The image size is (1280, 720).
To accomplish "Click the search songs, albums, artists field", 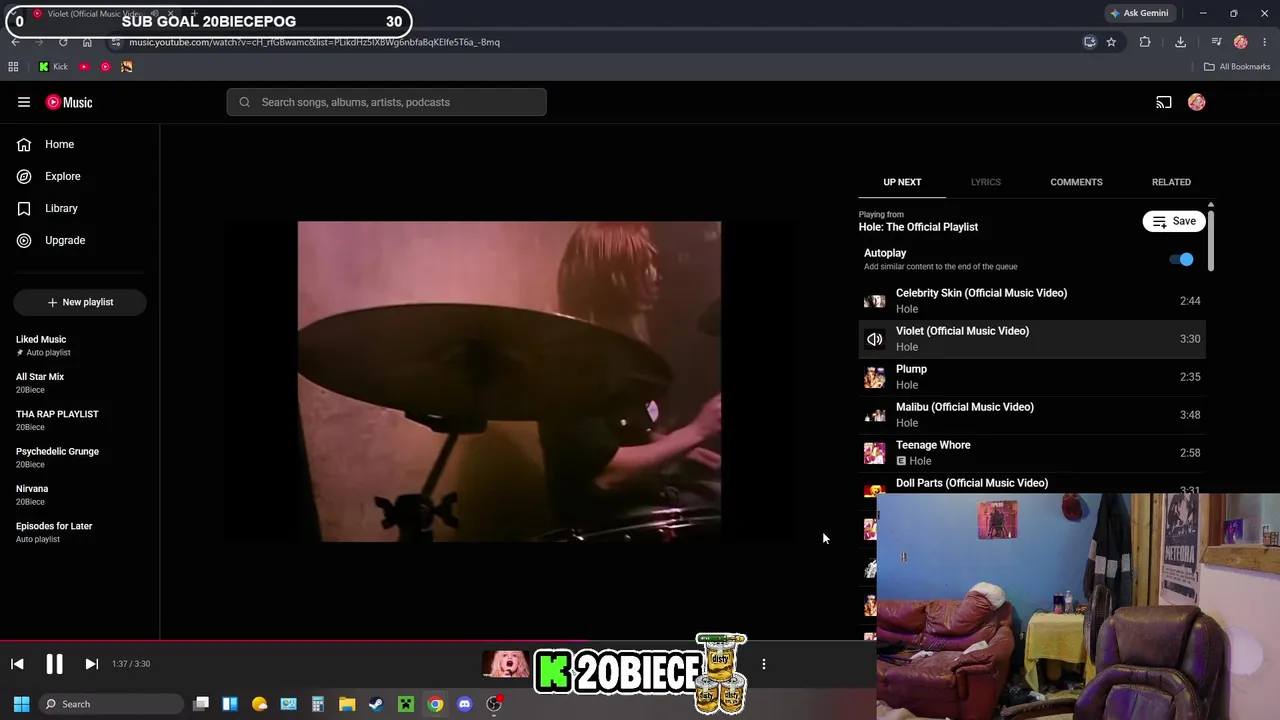I will click(386, 102).
